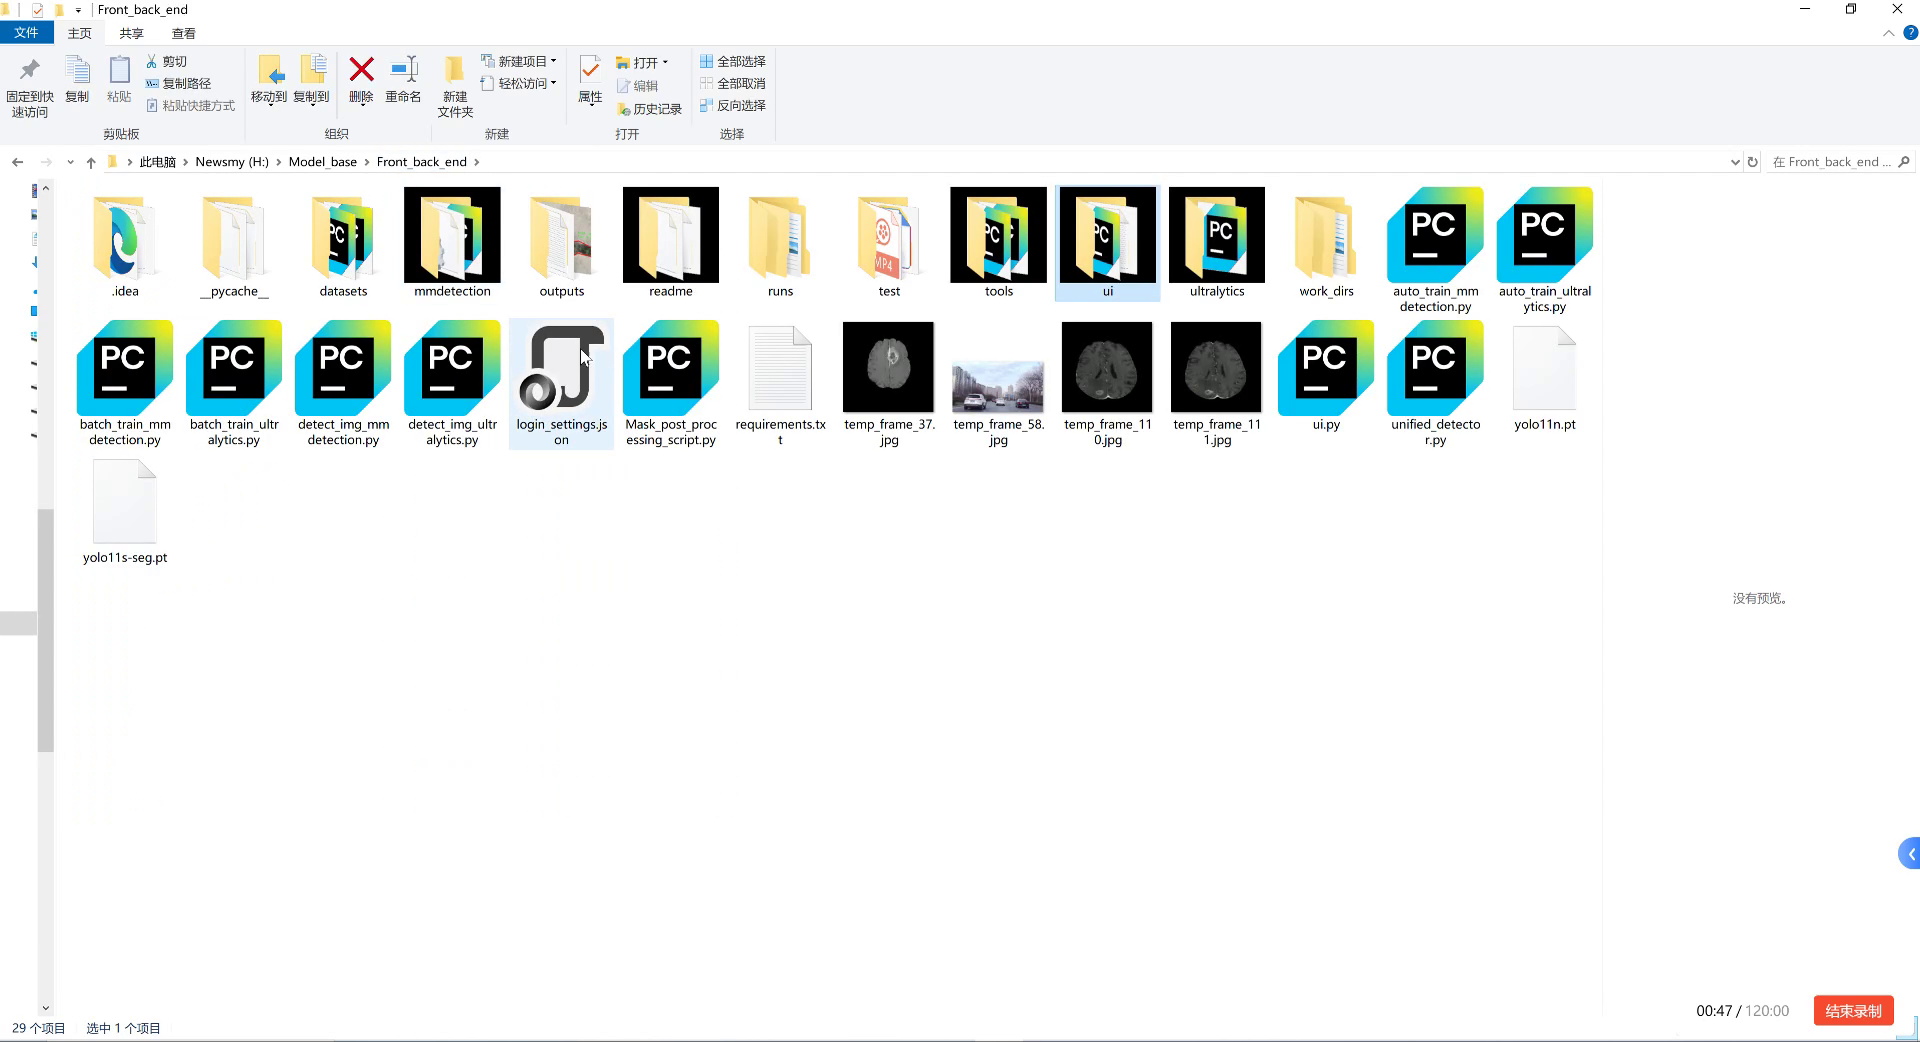1920x1042 pixels.
Task: Open the File tab
Action: (26, 33)
